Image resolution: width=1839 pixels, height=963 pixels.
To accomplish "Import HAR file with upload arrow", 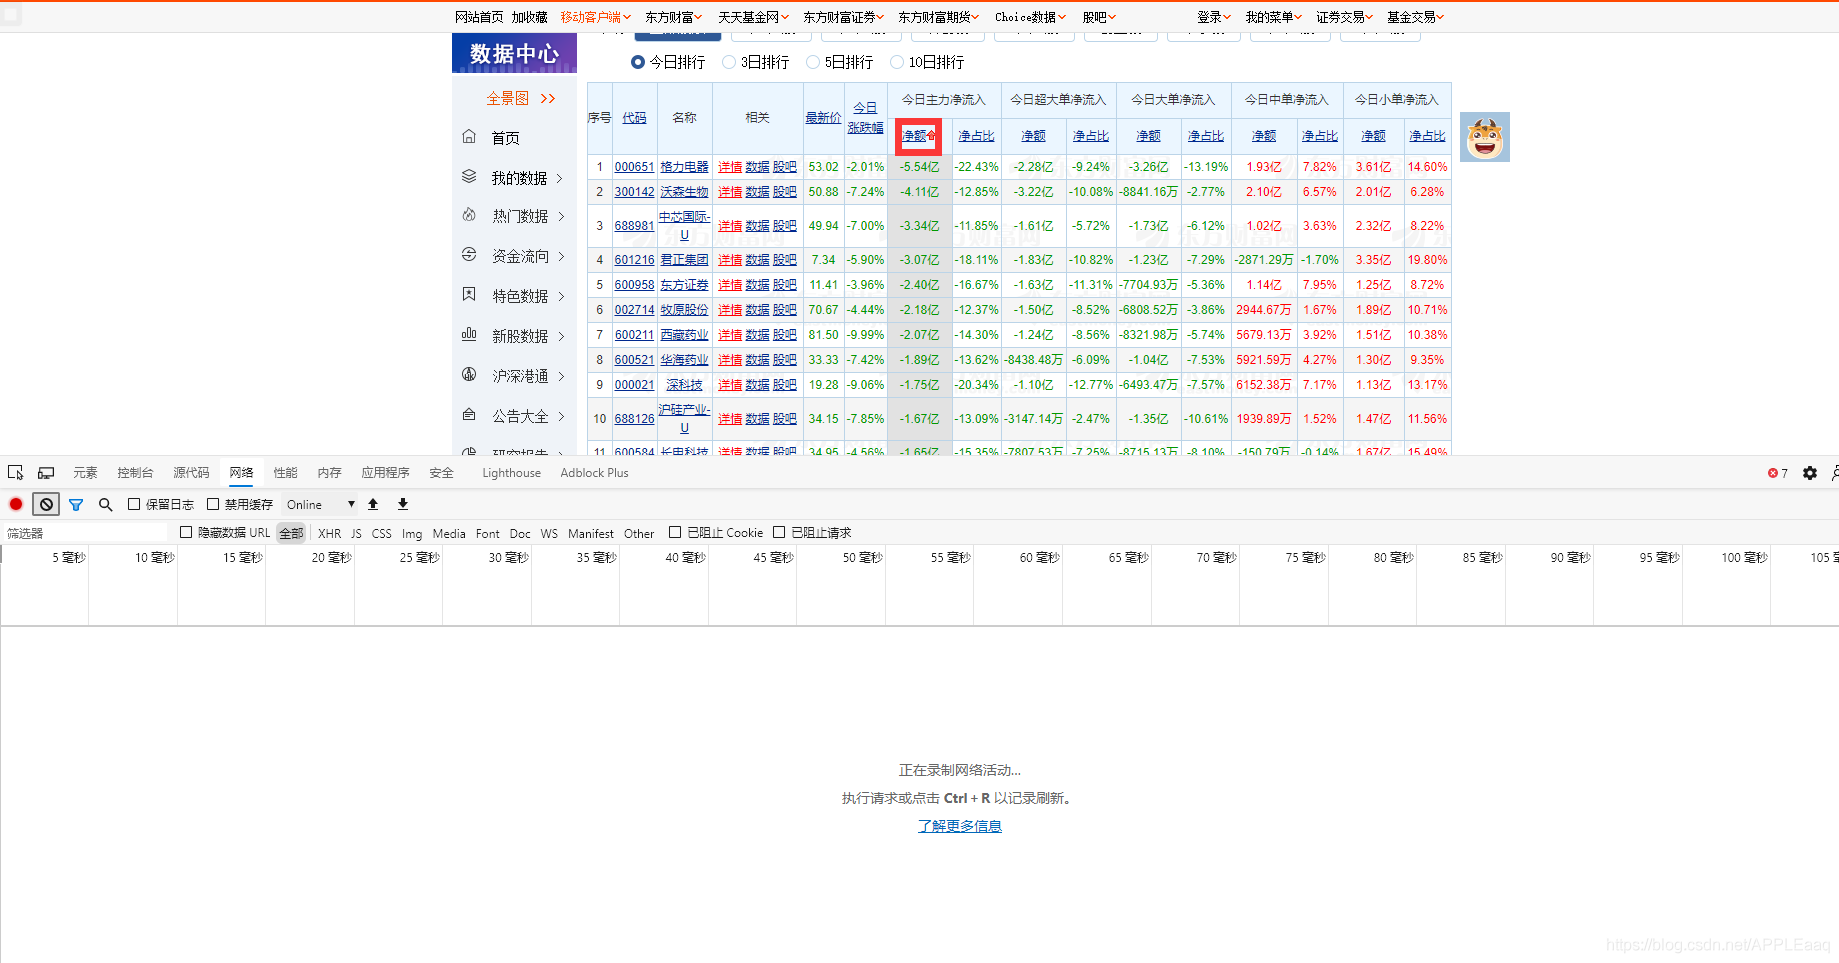I will (x=373, y=505).
